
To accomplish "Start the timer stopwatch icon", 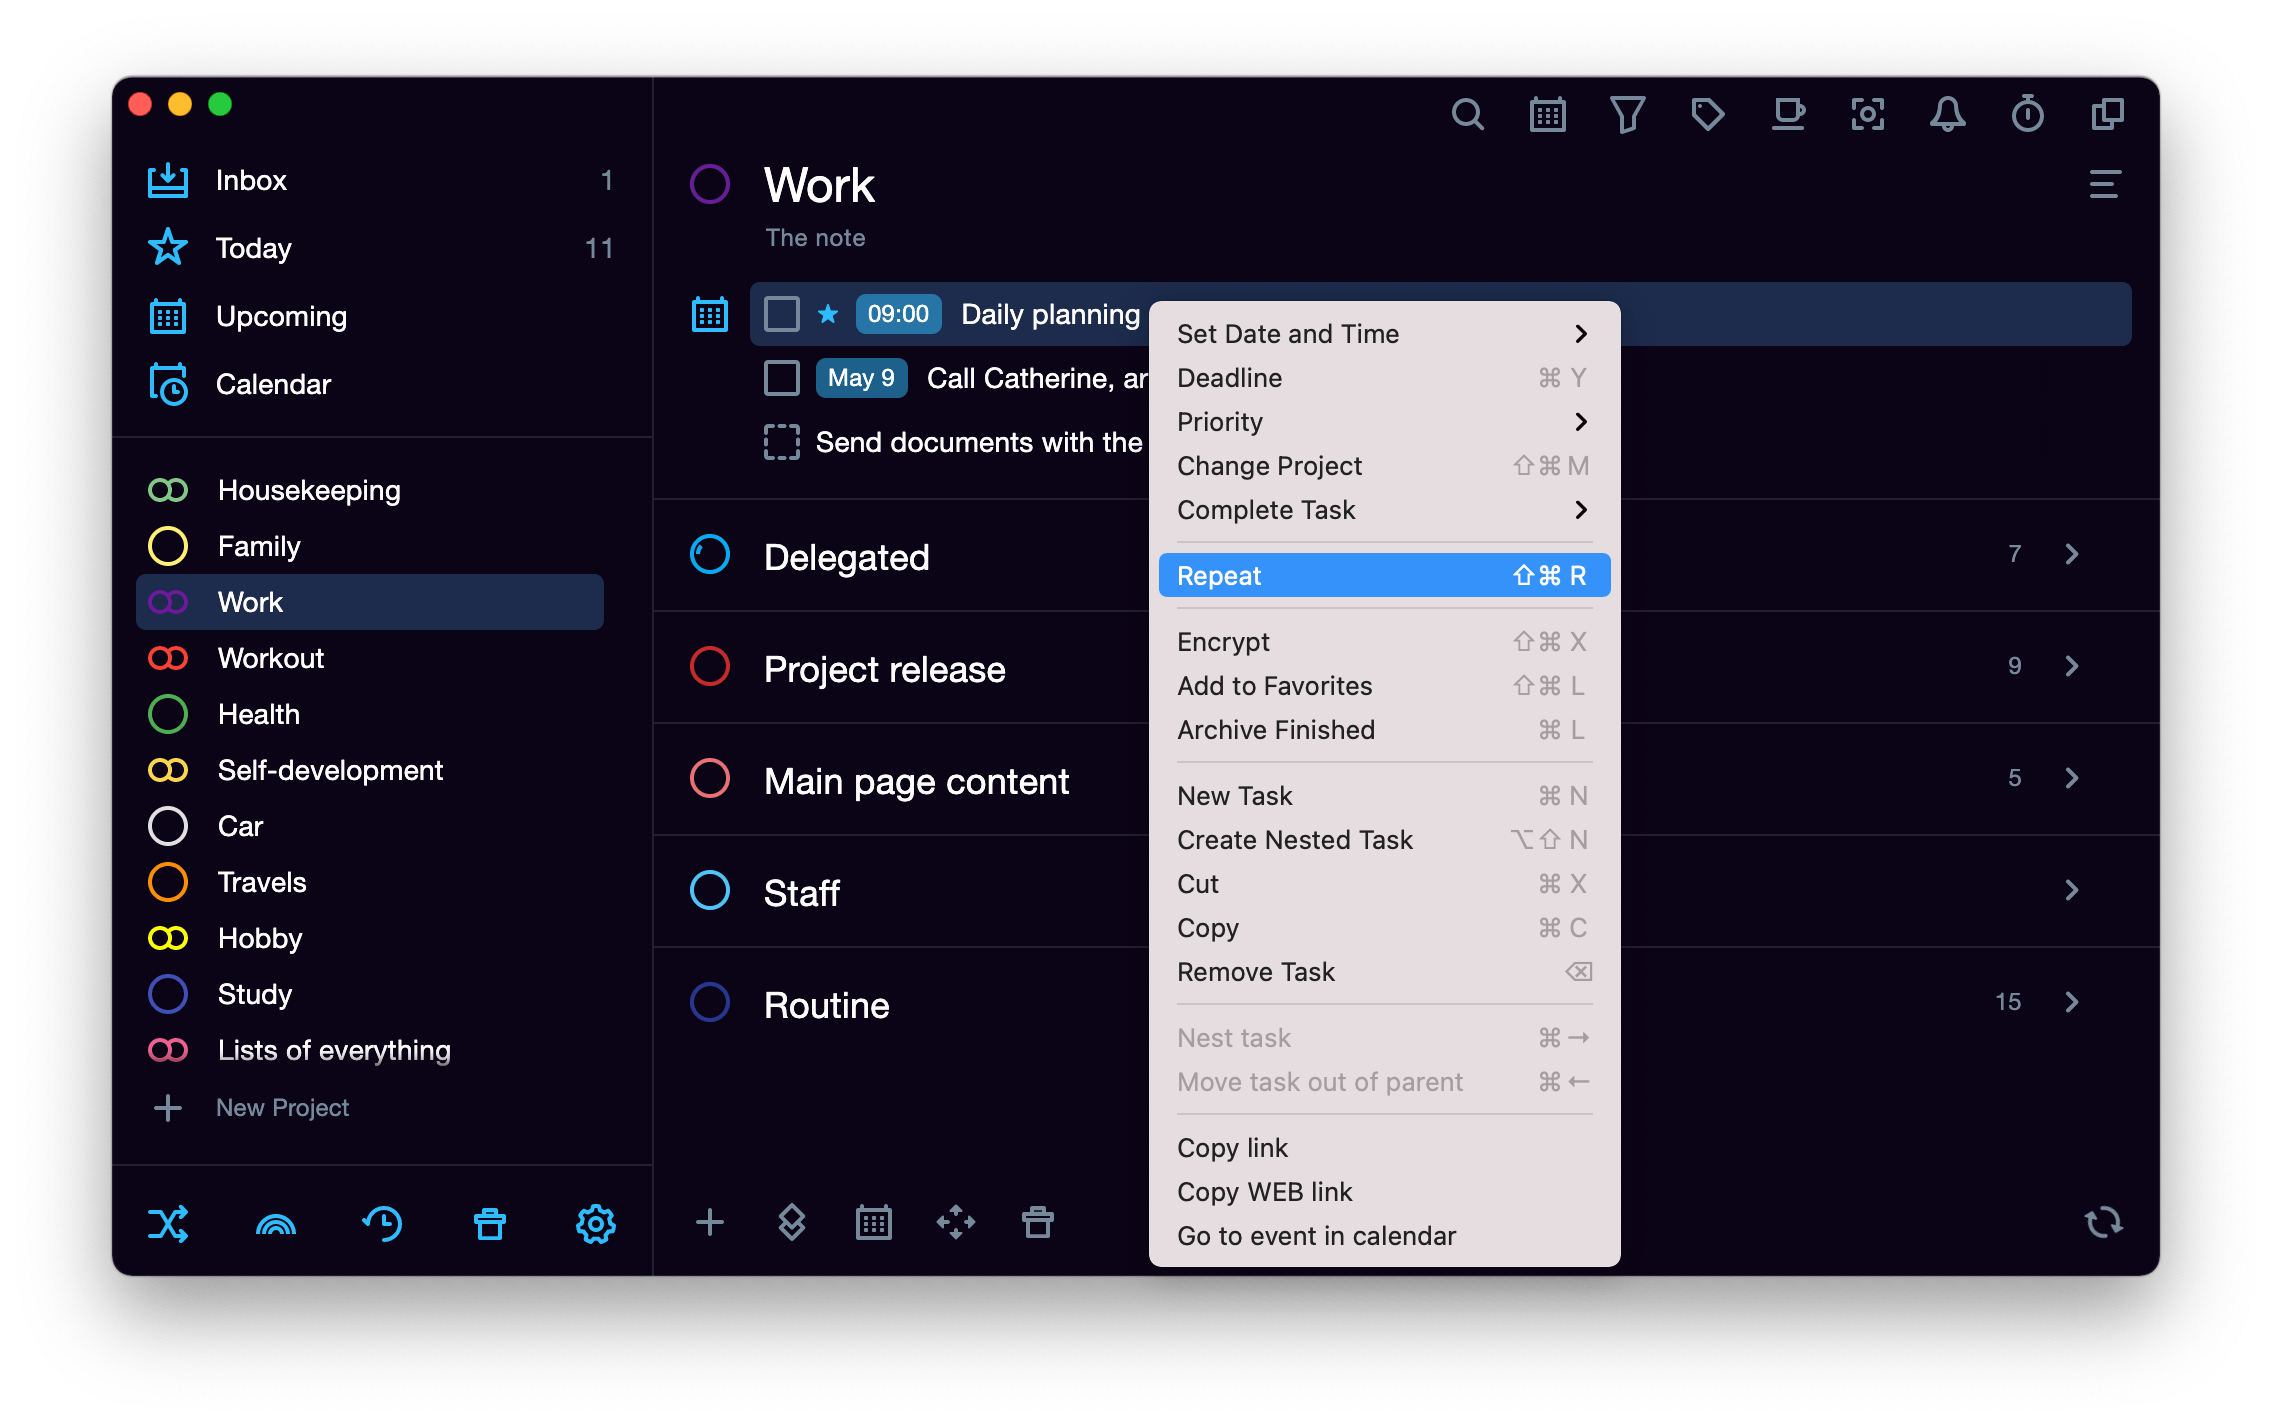I will tap(2027, 115).
